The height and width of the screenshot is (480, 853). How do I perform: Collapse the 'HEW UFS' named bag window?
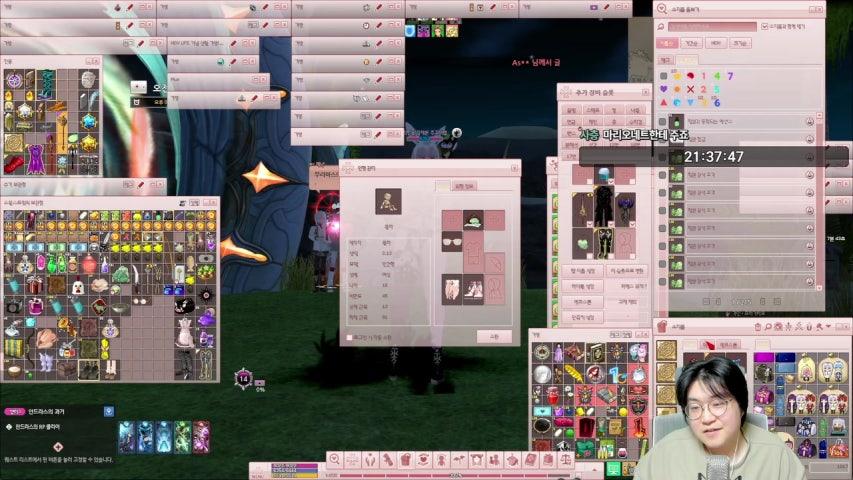point(245,44)
